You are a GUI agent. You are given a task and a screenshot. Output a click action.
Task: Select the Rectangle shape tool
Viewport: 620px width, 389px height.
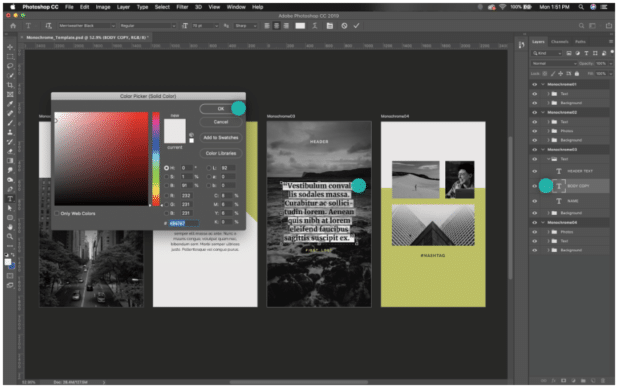(x=10, y=218)
